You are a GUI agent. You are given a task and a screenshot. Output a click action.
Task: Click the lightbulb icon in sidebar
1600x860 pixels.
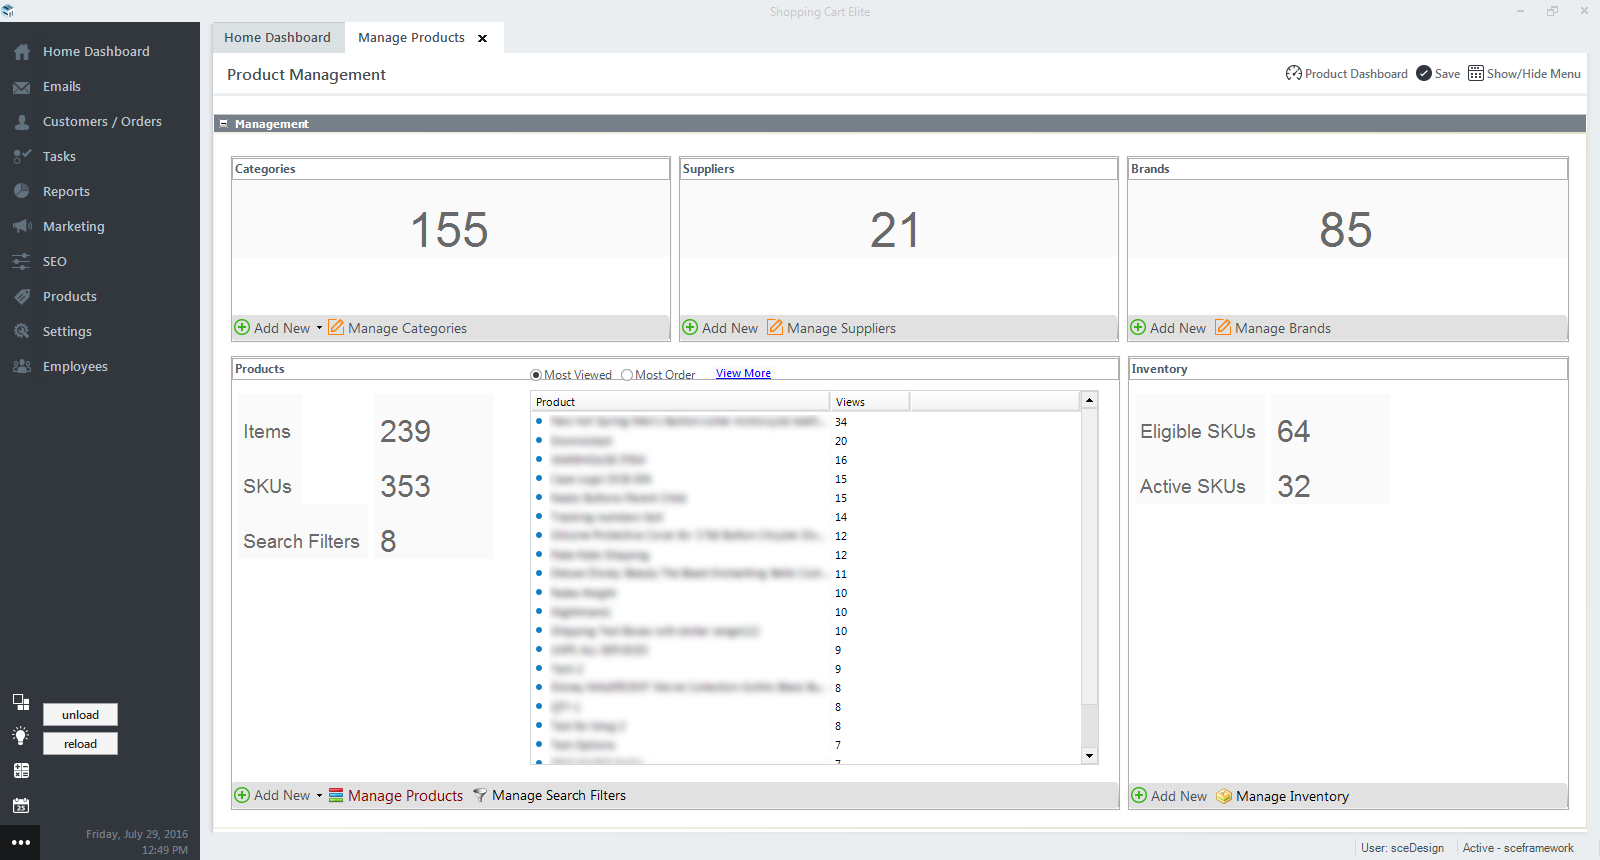tap(20, 736)
